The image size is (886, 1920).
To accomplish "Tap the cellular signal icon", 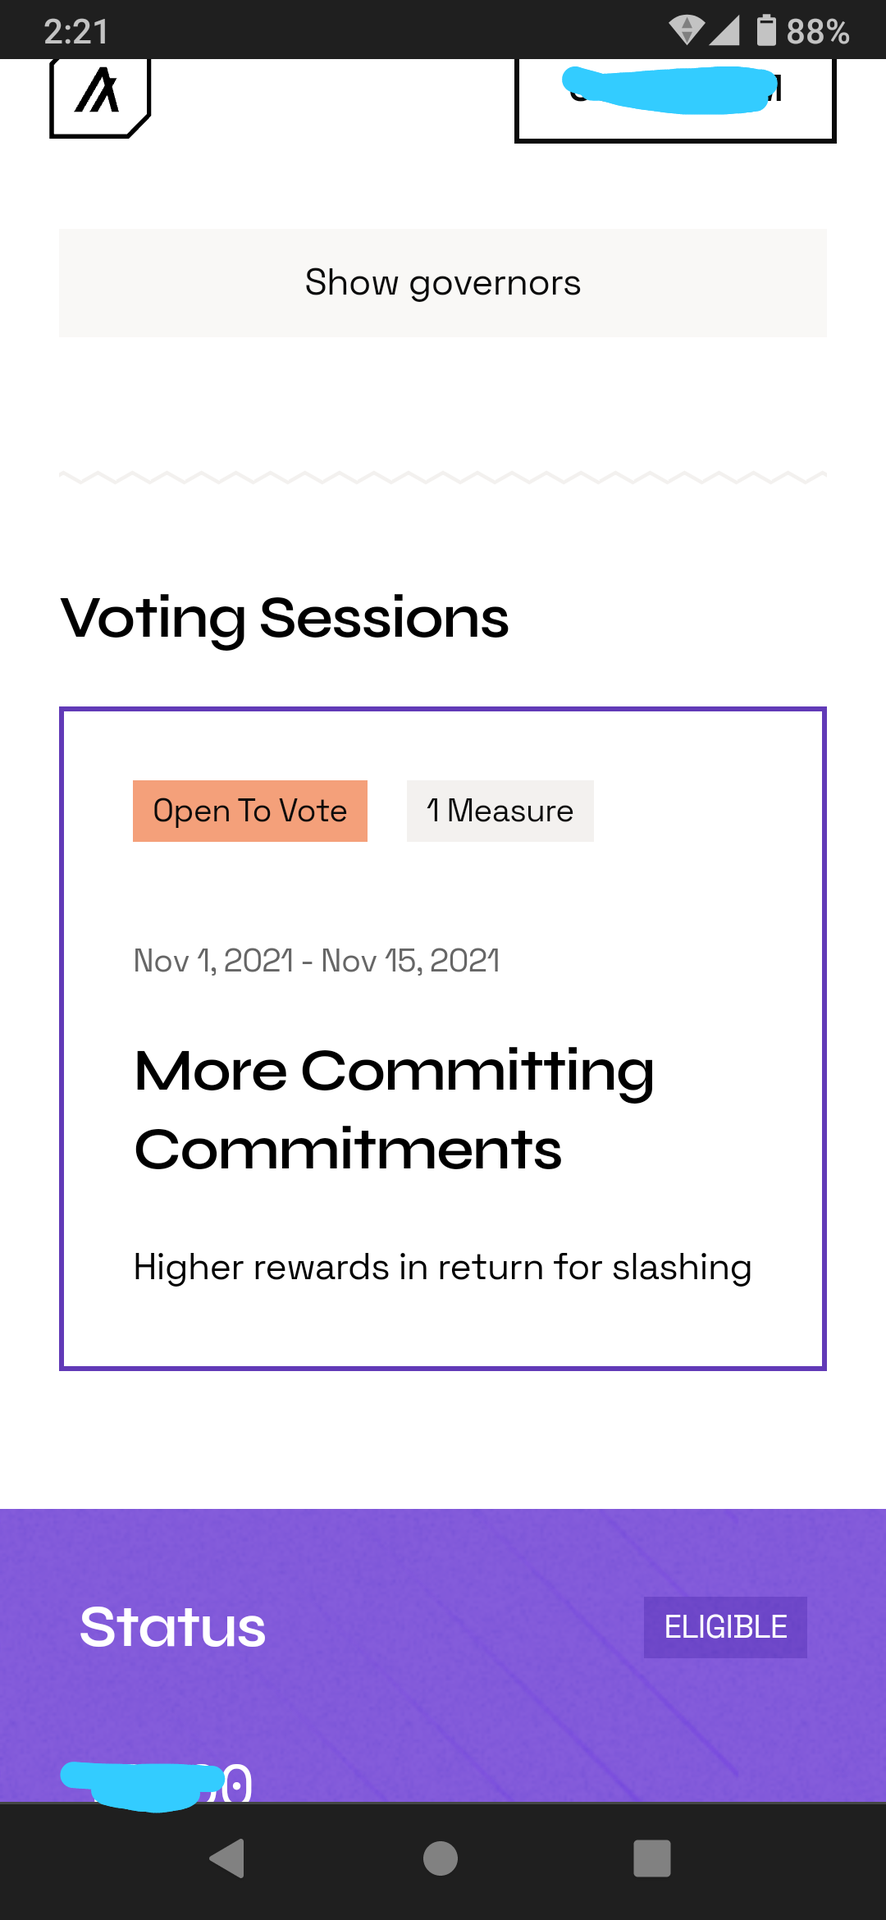I will [x=724, y=30].
